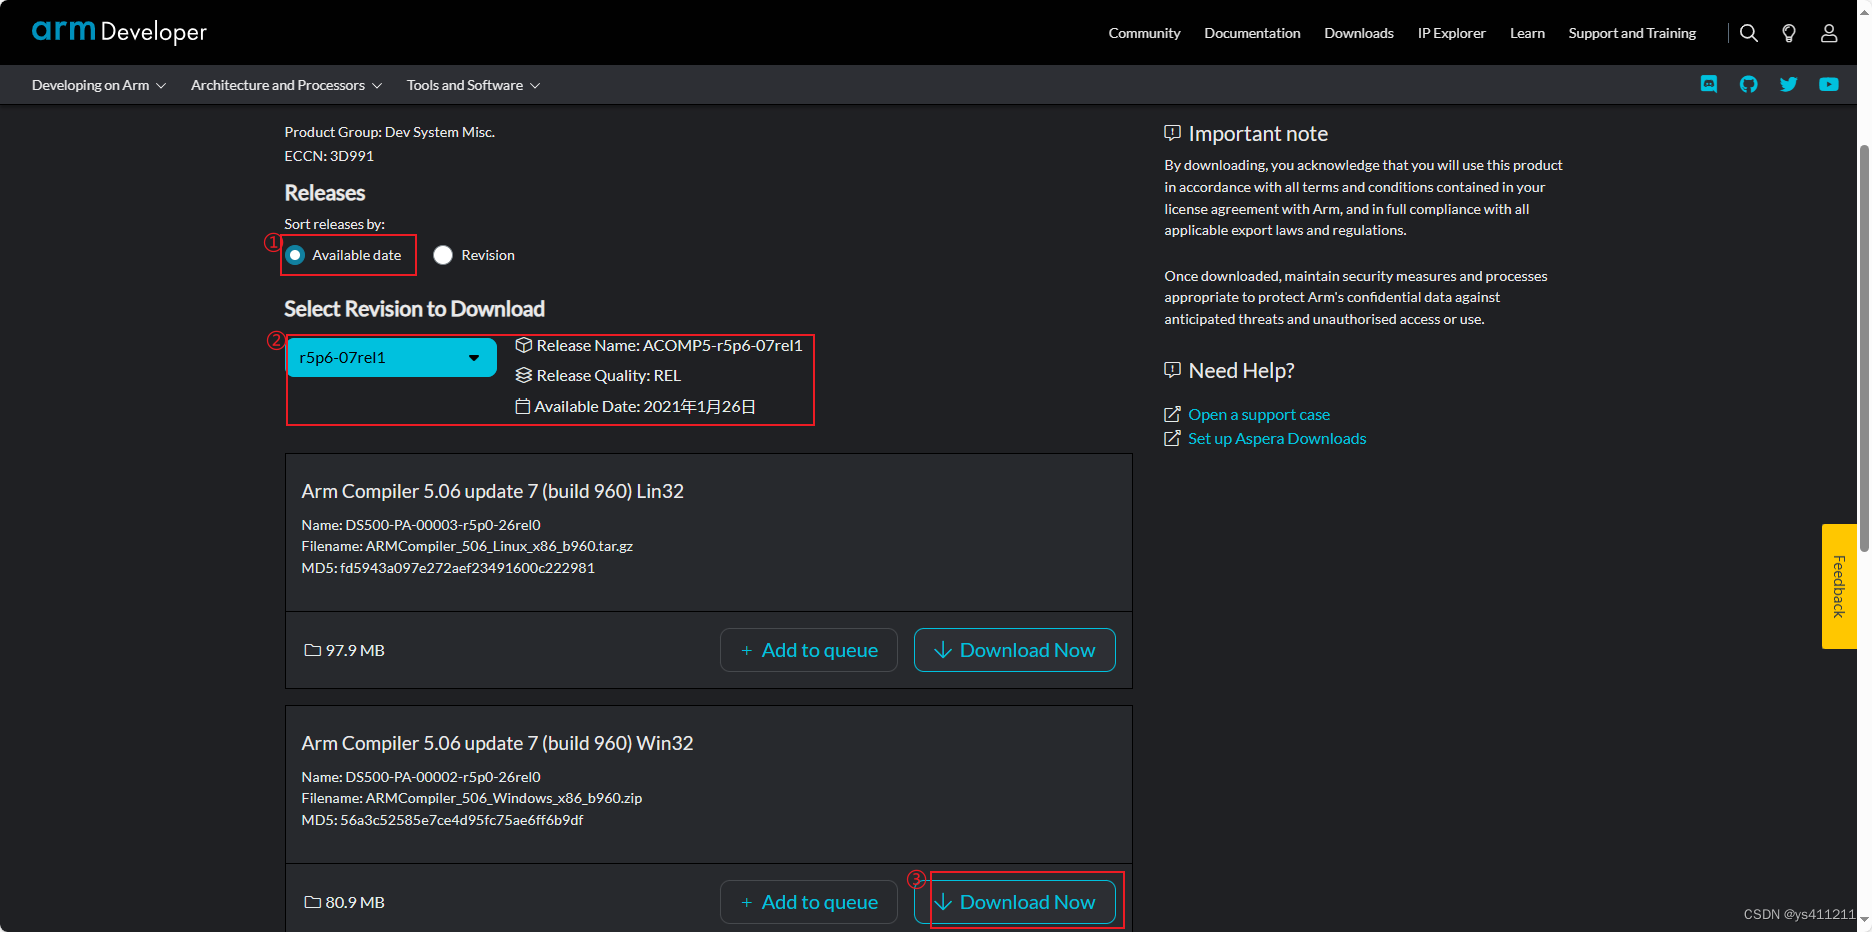Click the ECCN: 3D991 text
Screen dimensions: 1872x932
[329, 156]
